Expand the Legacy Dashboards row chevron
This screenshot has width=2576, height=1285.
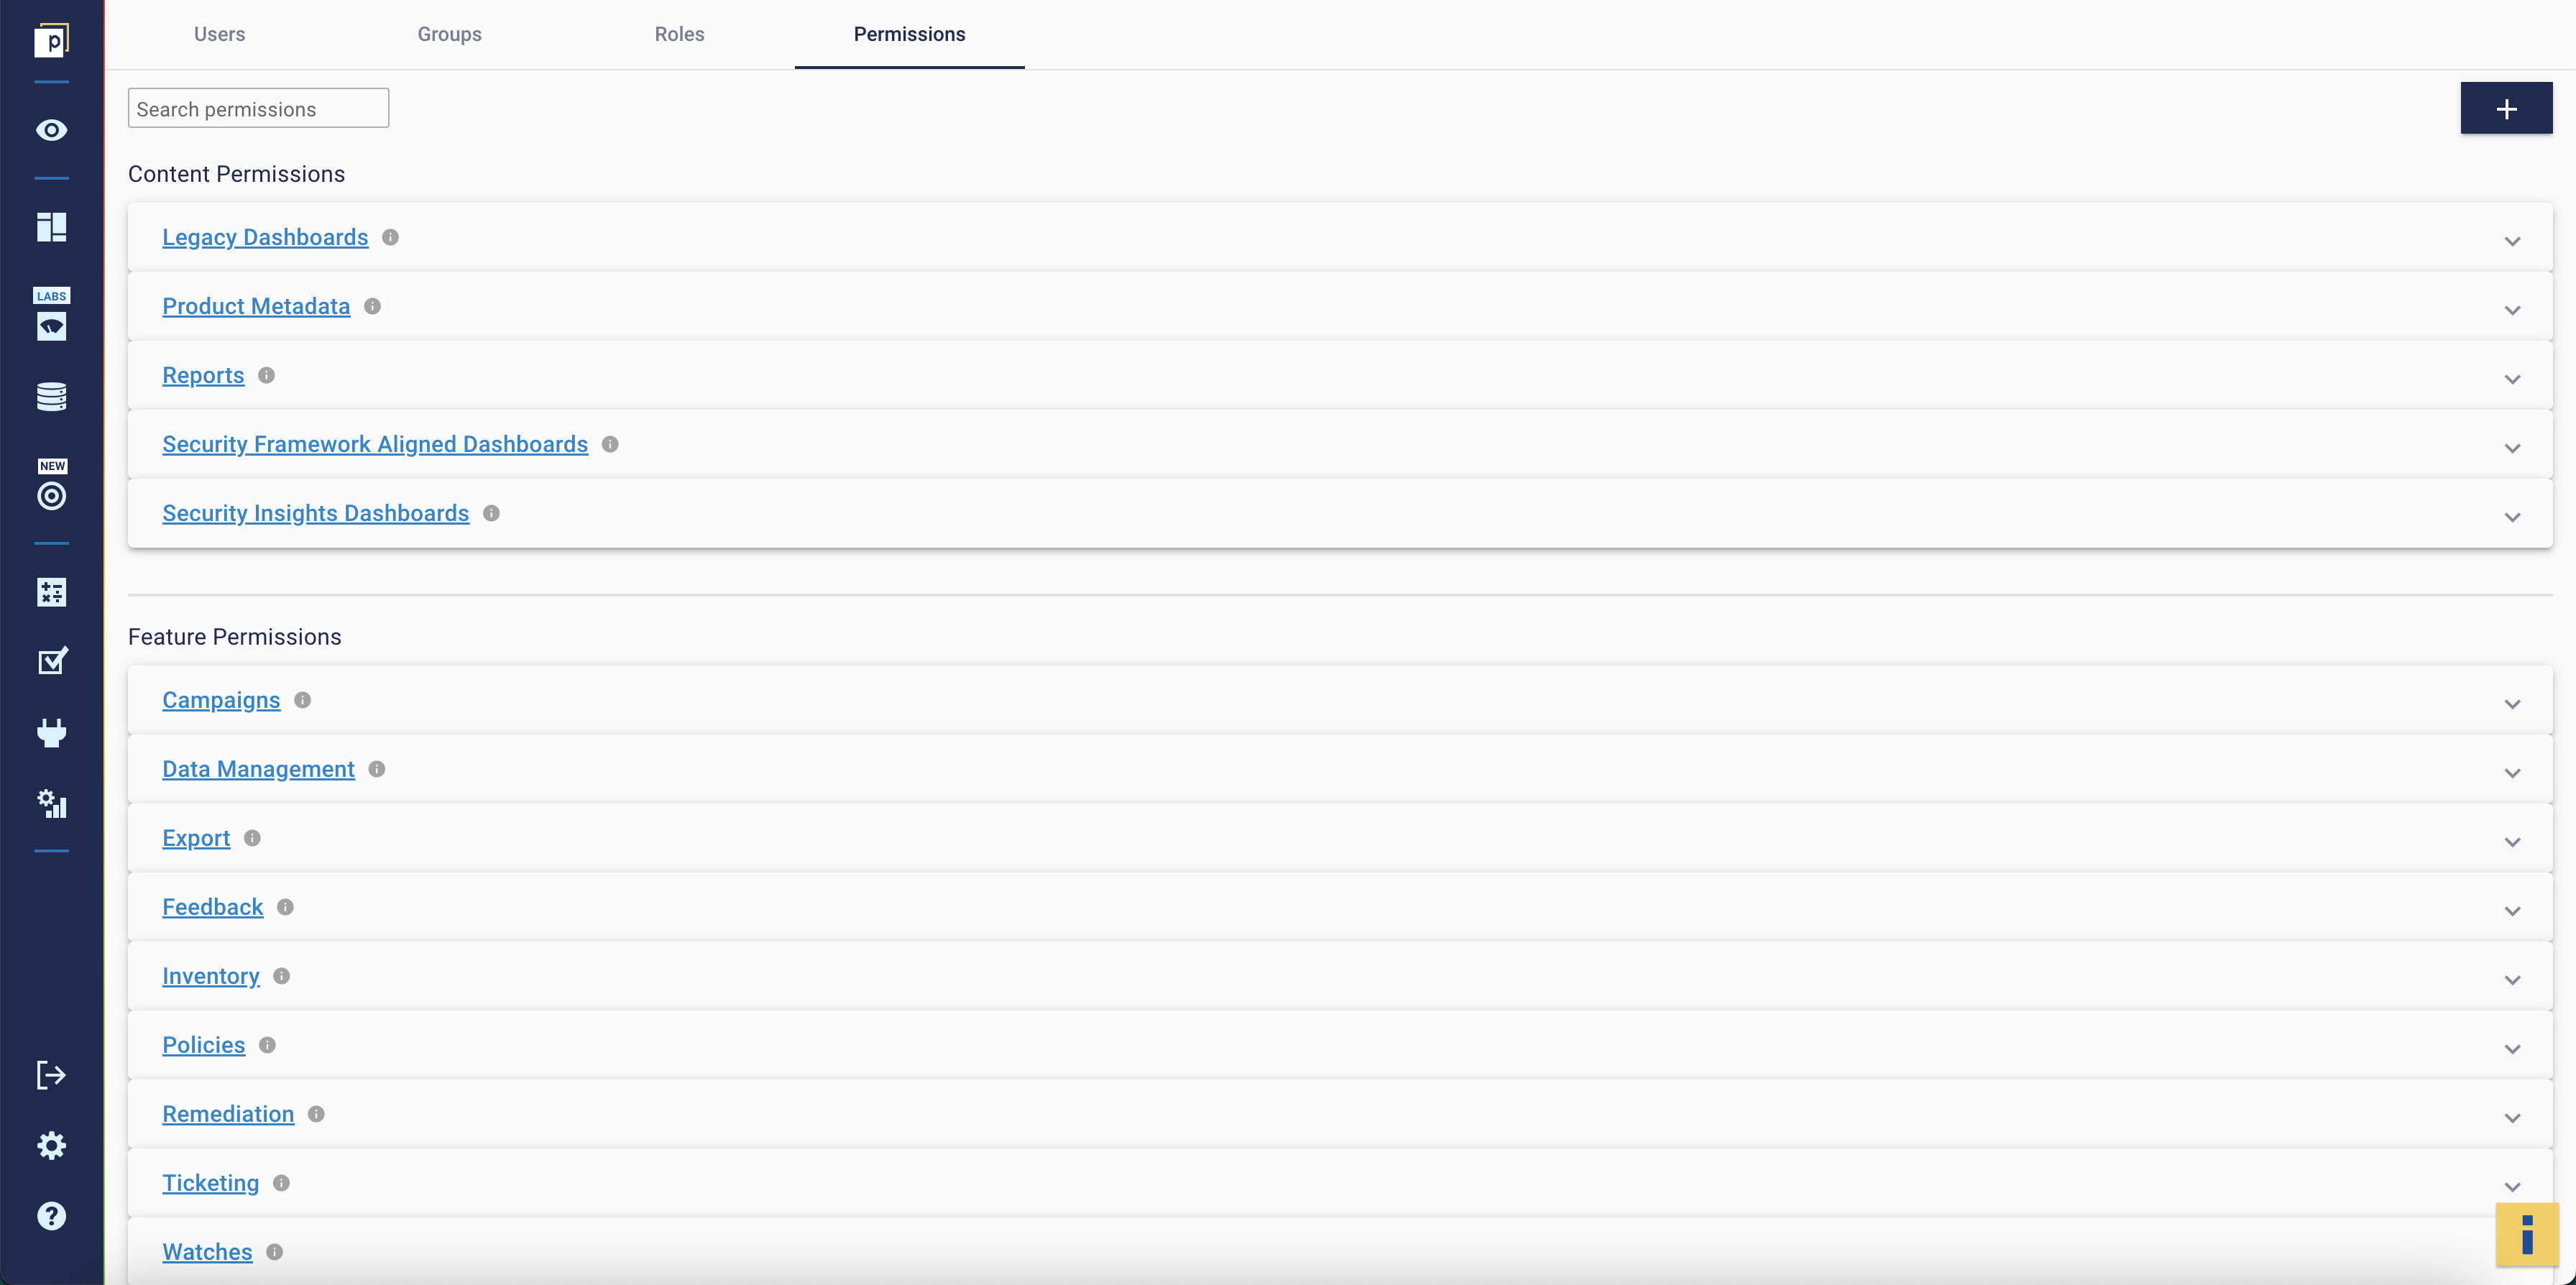point(2512,241)
